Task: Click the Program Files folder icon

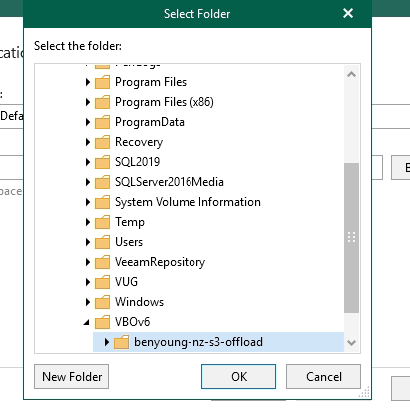Action: coord(102,82)
